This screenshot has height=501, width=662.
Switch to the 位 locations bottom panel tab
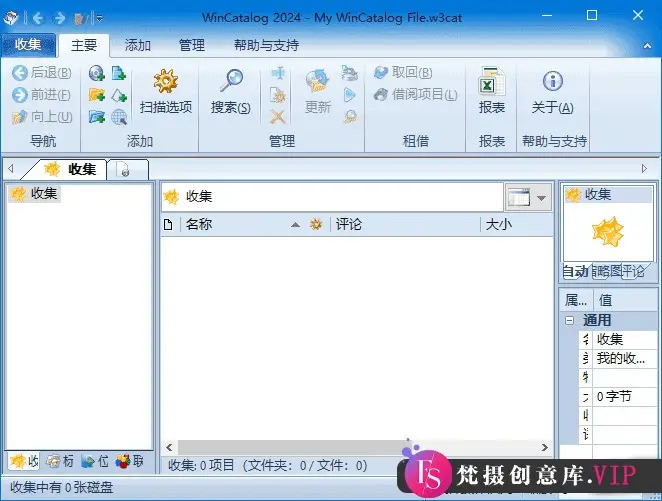tap(95, 461)
